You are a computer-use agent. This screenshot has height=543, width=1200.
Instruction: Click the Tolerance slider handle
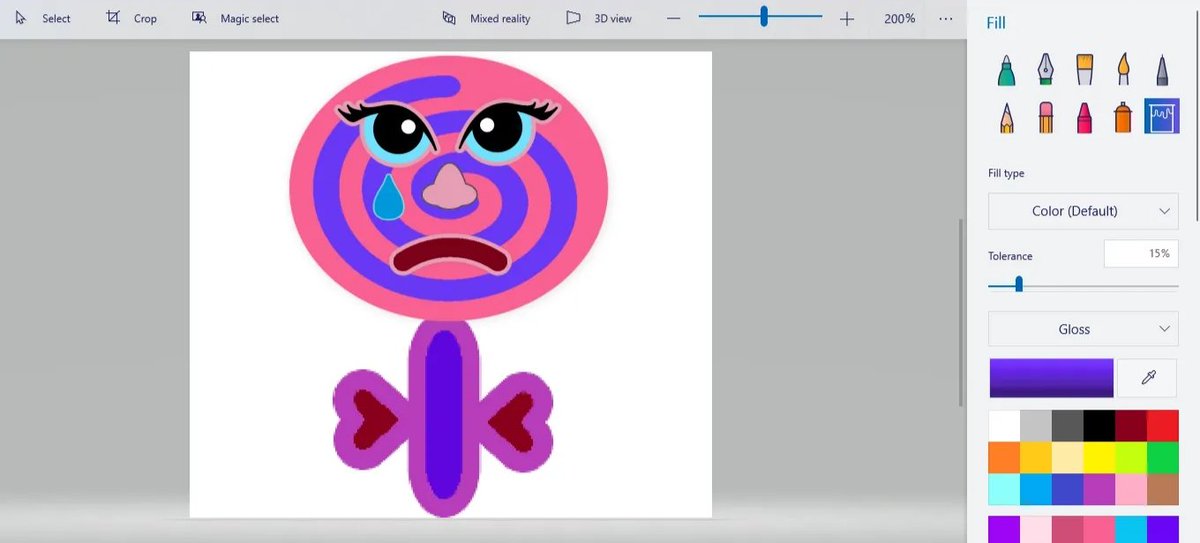pos(1019,284)
